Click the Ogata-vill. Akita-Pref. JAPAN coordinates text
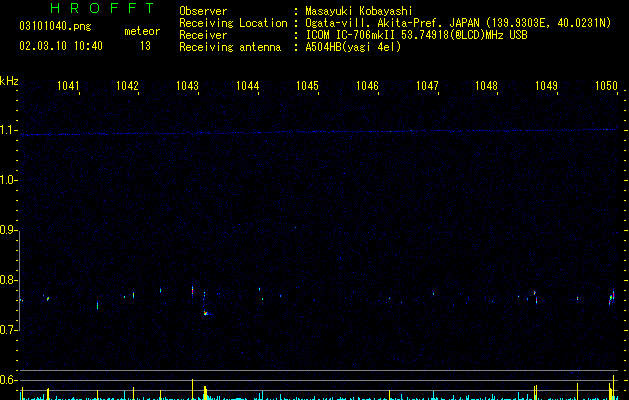This screenshot has height=400, width=629. click(458, 23)
